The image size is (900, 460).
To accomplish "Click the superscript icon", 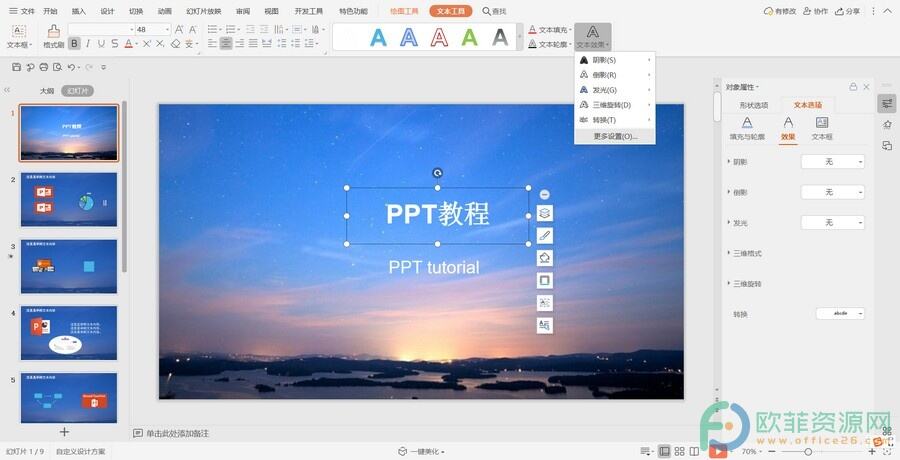I will 146,44.
